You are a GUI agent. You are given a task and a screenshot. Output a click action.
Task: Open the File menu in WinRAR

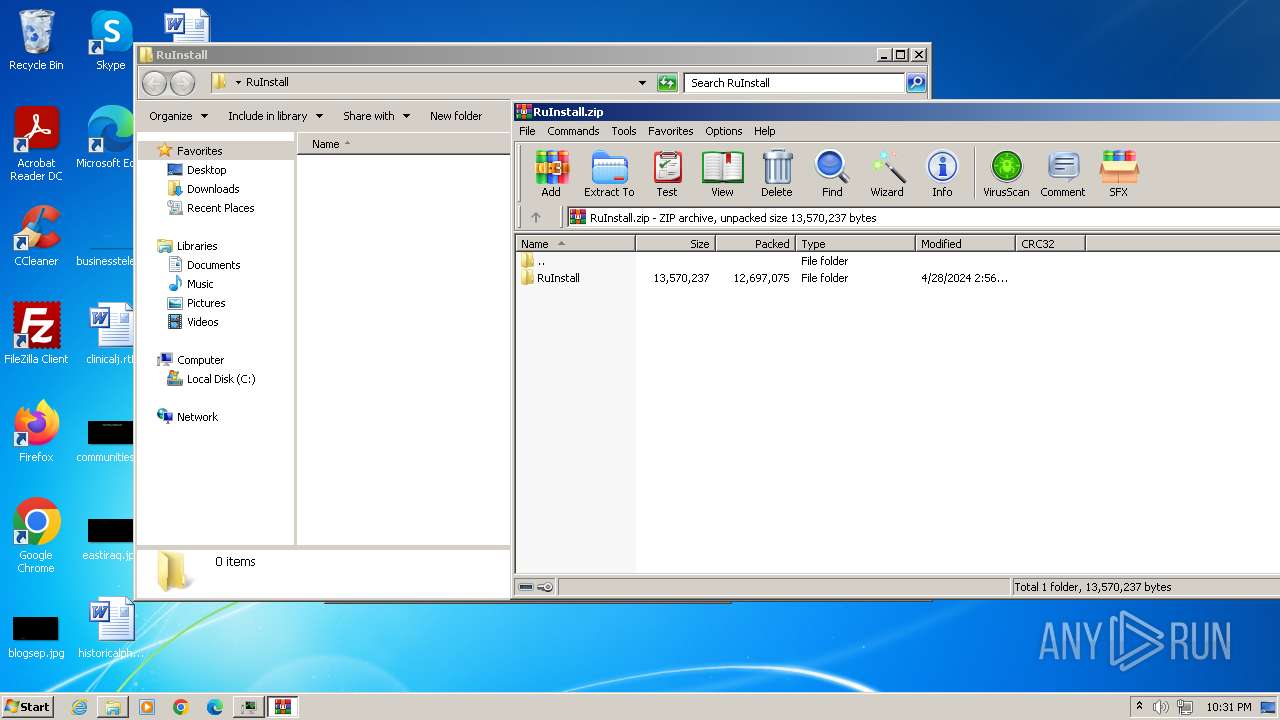click(x=527, y=131)
